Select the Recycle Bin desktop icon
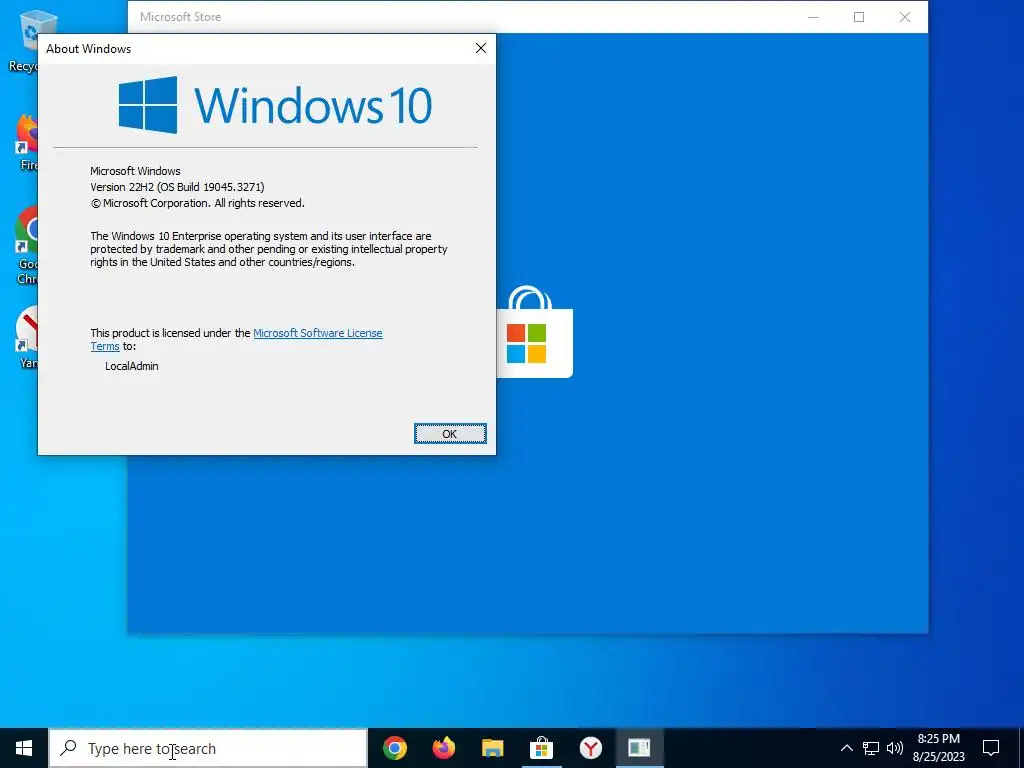This screenshot has height=768, width=1024. (24, 40)
